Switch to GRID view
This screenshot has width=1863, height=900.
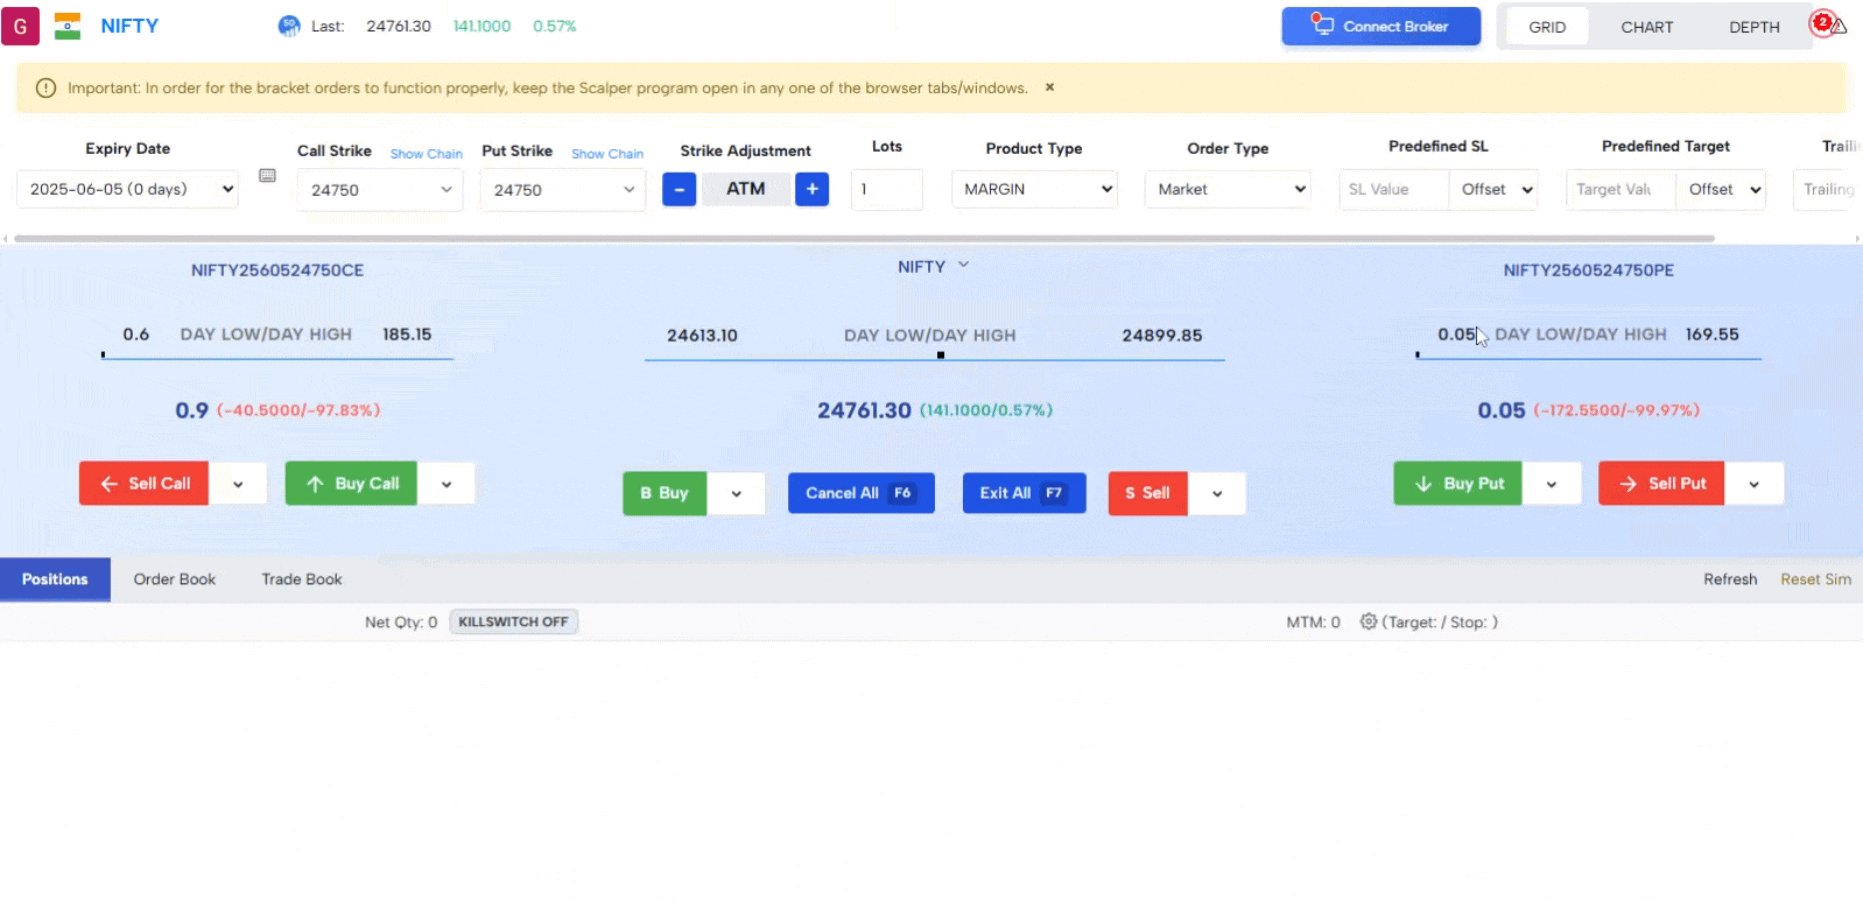pos(1546,27)
